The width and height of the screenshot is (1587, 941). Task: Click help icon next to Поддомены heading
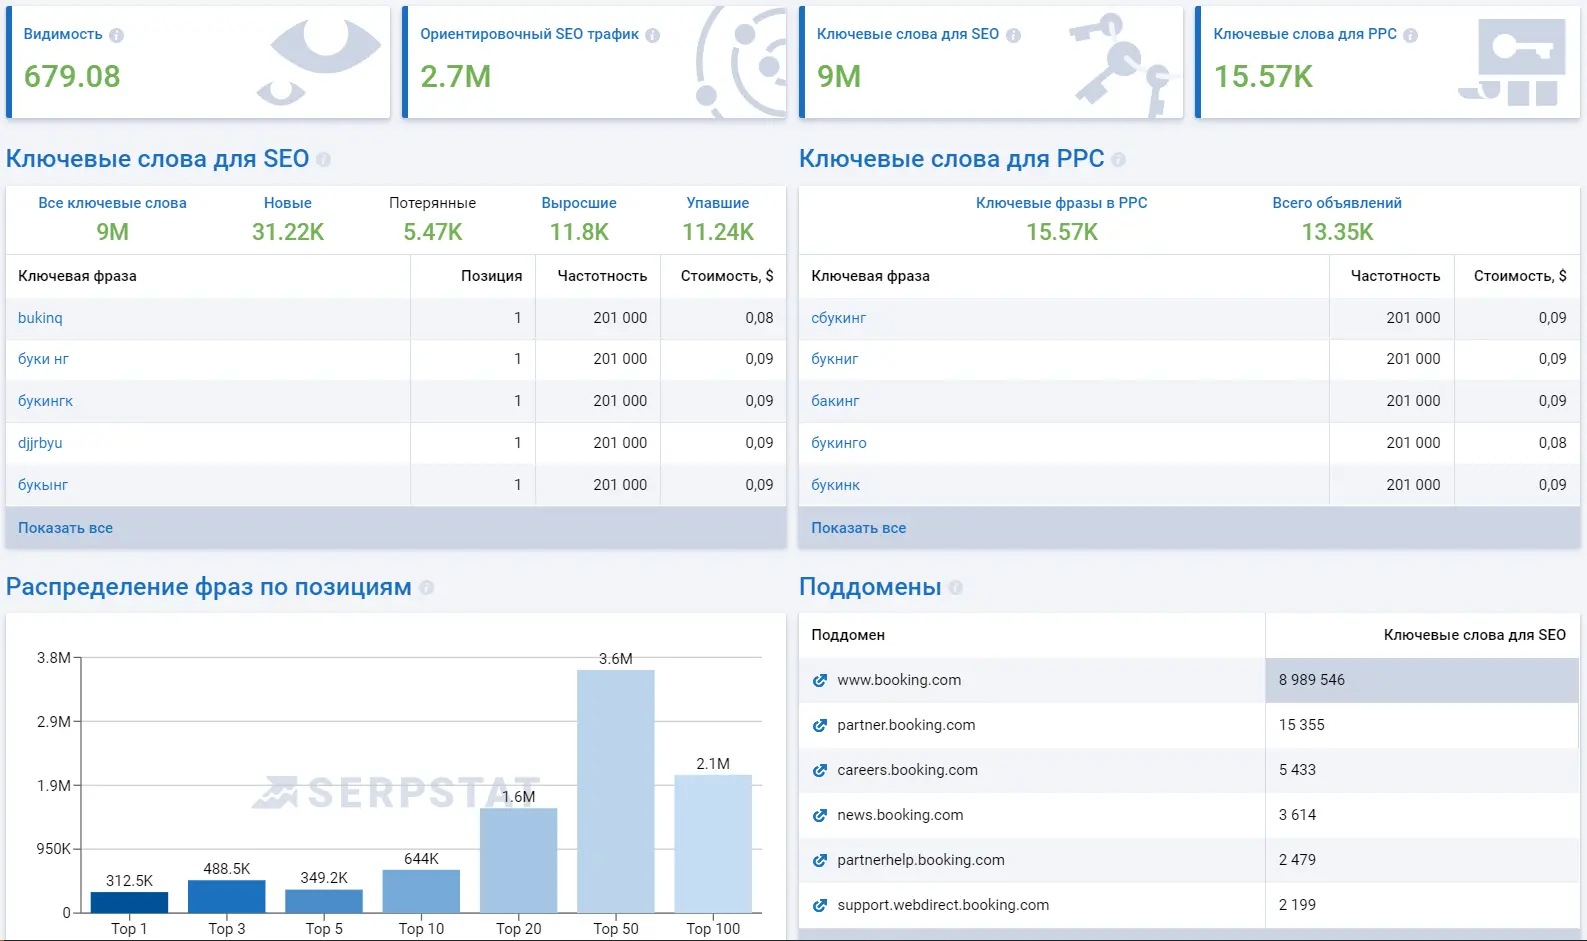click(x=956, y=588)
